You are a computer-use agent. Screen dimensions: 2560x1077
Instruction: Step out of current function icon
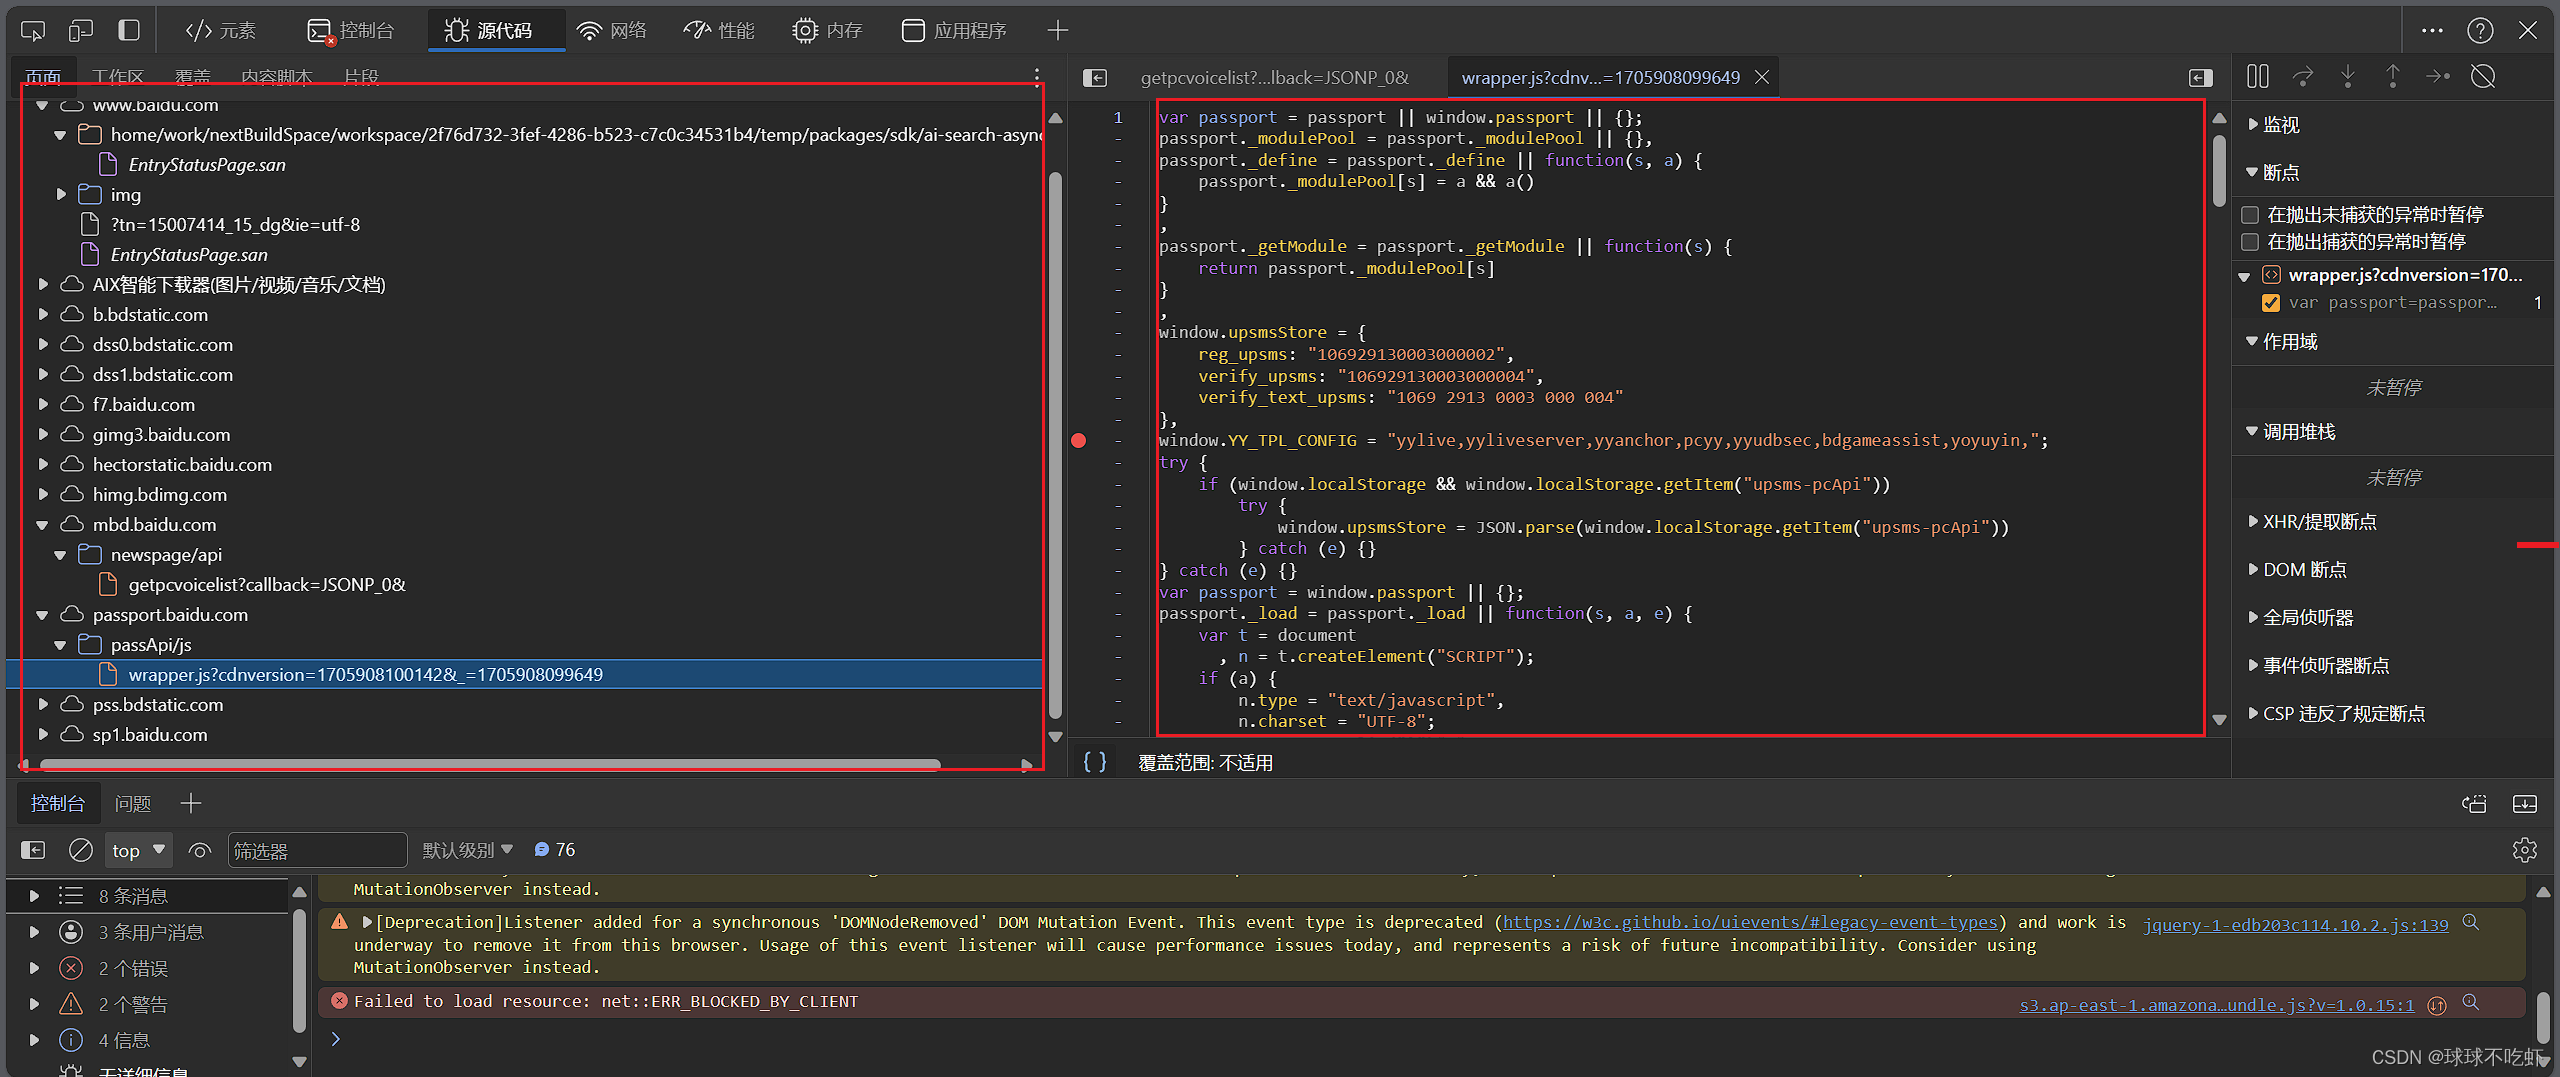pyautogui.click(x=2393, y=77)
